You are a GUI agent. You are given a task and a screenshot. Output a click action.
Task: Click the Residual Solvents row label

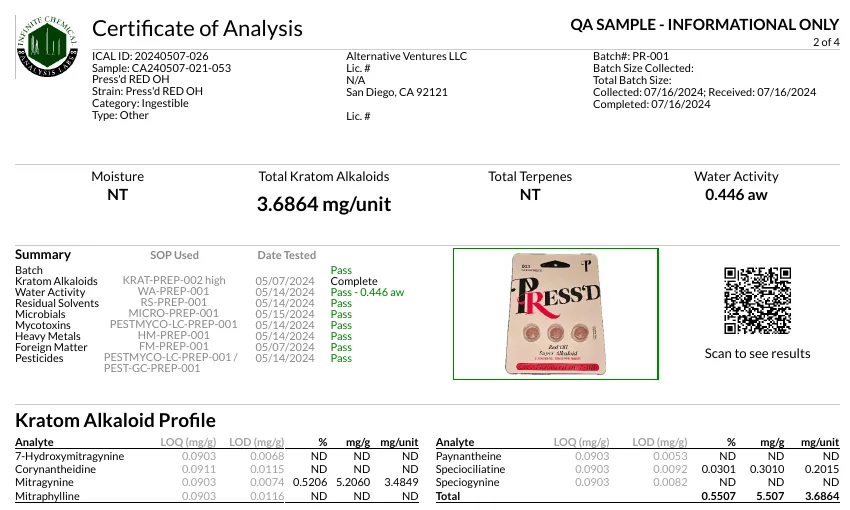(57, 303)
